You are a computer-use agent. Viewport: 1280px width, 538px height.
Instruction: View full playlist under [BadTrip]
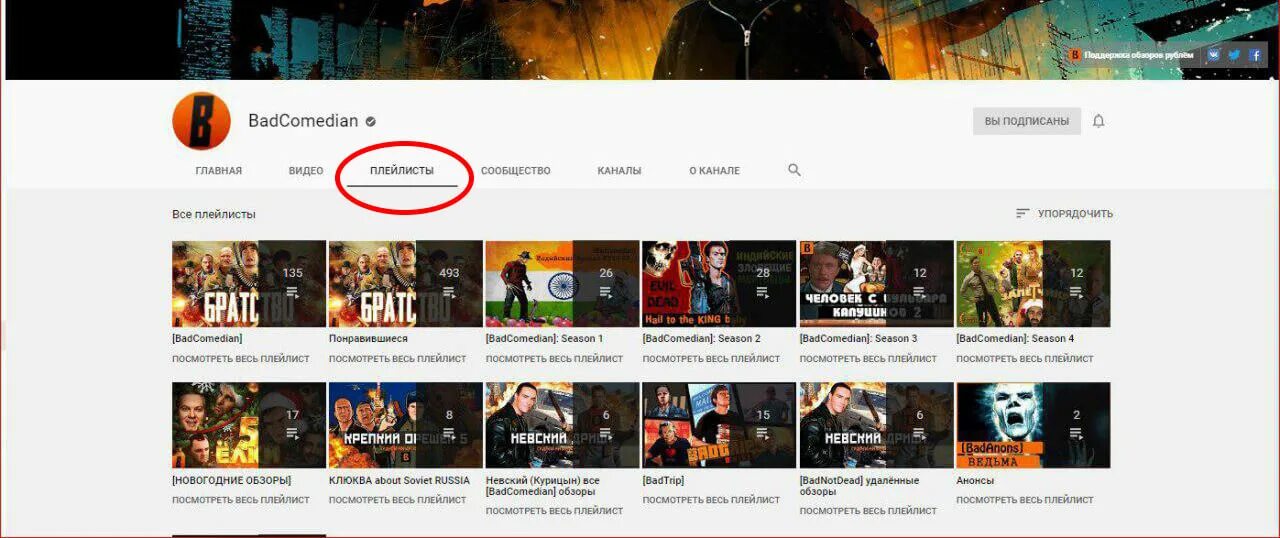coord(711,500)
